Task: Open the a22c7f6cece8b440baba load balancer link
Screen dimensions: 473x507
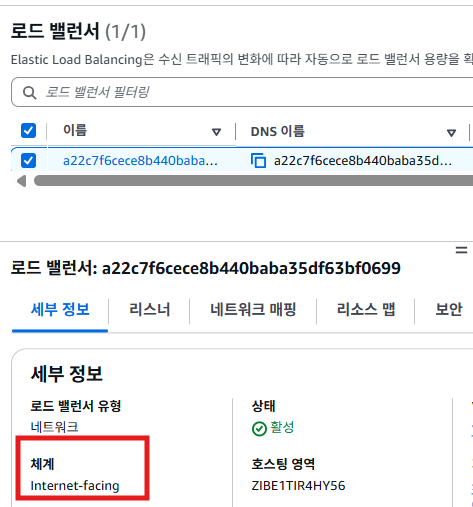Action: coord(140,161)
